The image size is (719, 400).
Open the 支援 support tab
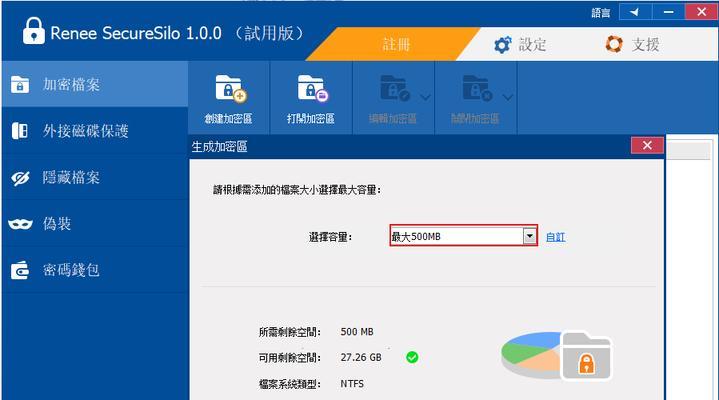(632, 44)
